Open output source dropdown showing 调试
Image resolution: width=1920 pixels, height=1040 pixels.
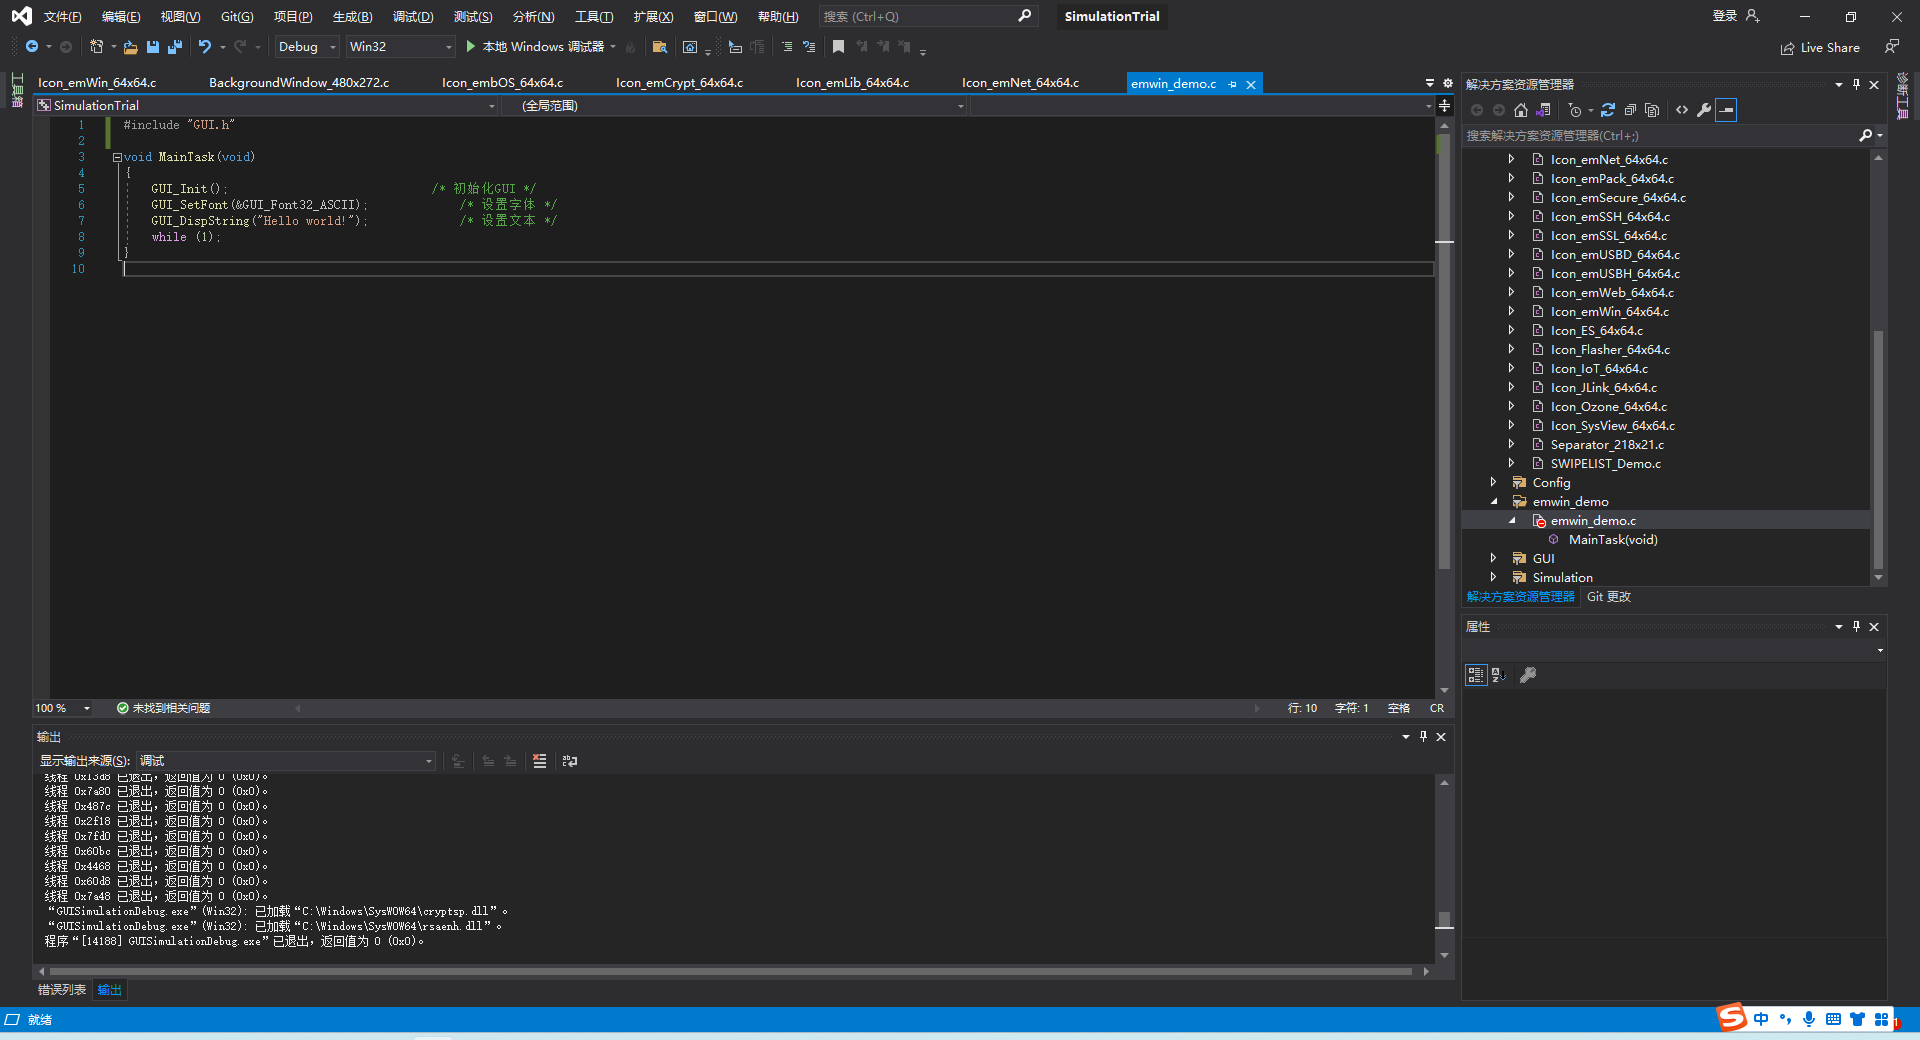[286, 761]
